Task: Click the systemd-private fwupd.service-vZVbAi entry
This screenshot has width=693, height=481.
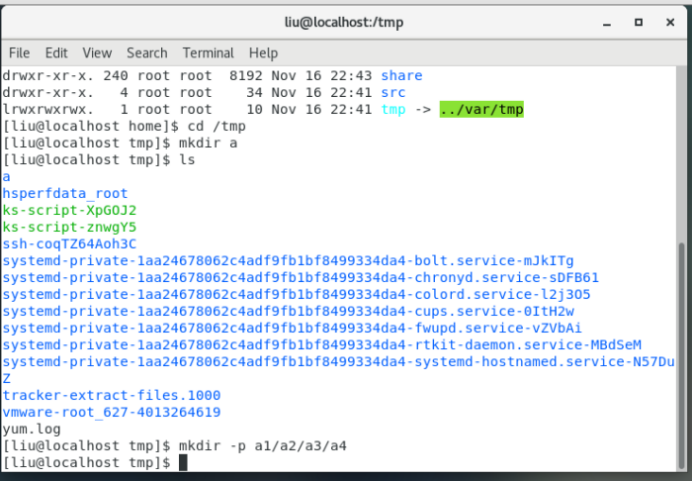Action: click(292, 328)
